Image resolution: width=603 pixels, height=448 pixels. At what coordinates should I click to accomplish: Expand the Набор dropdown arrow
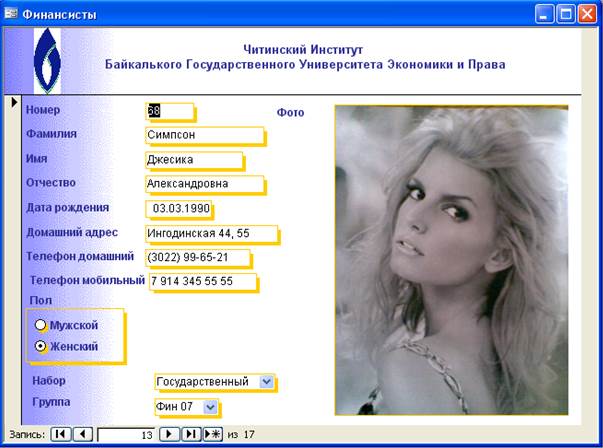pos(267,381)
